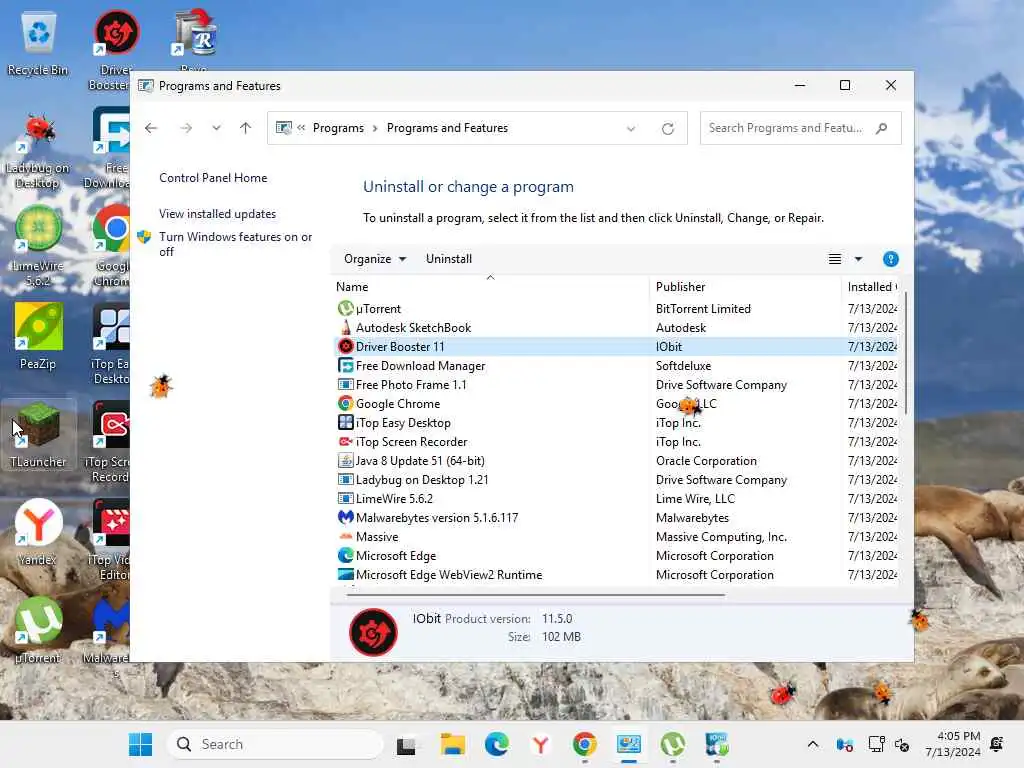Open Yandex browser from the taskbar
This screenshot has height=768, width=1024.
541,744
